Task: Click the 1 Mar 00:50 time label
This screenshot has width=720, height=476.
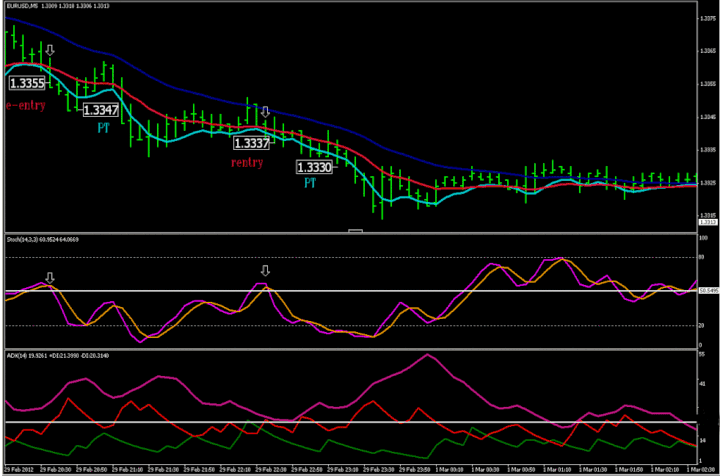Action: 521,470
